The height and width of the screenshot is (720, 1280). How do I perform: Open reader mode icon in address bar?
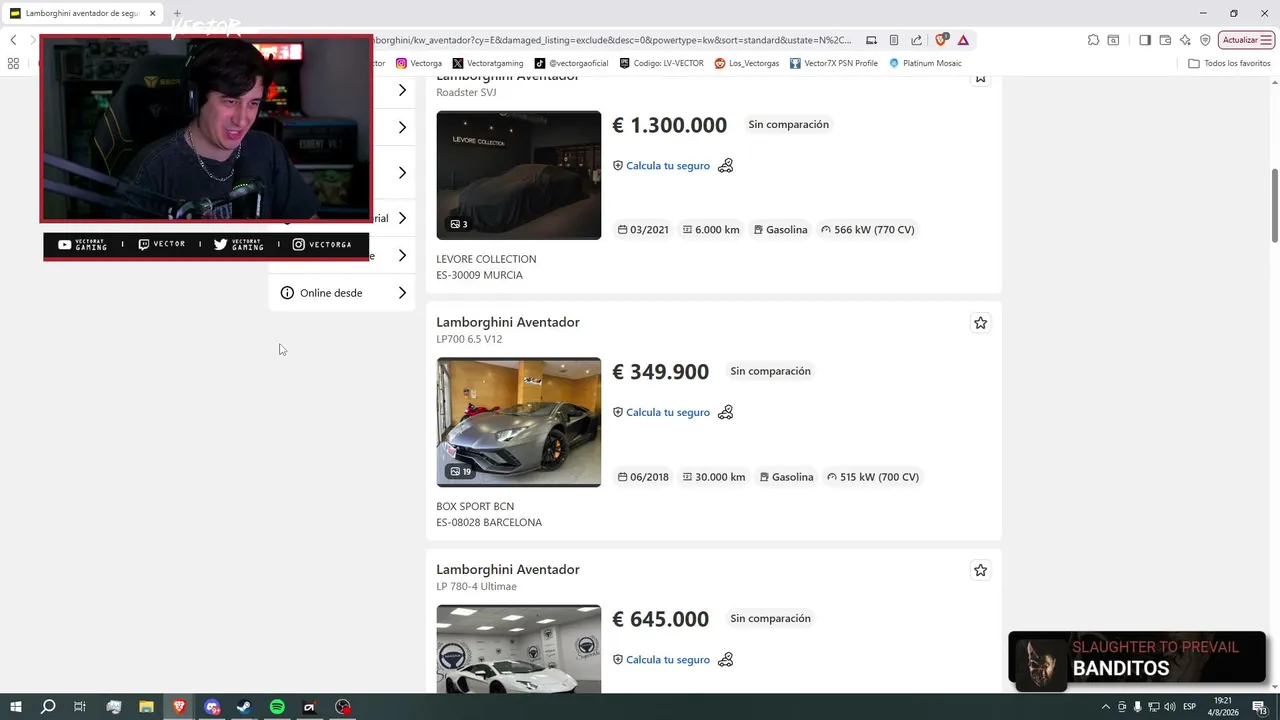pyautogui.click(x=894, y=40)
